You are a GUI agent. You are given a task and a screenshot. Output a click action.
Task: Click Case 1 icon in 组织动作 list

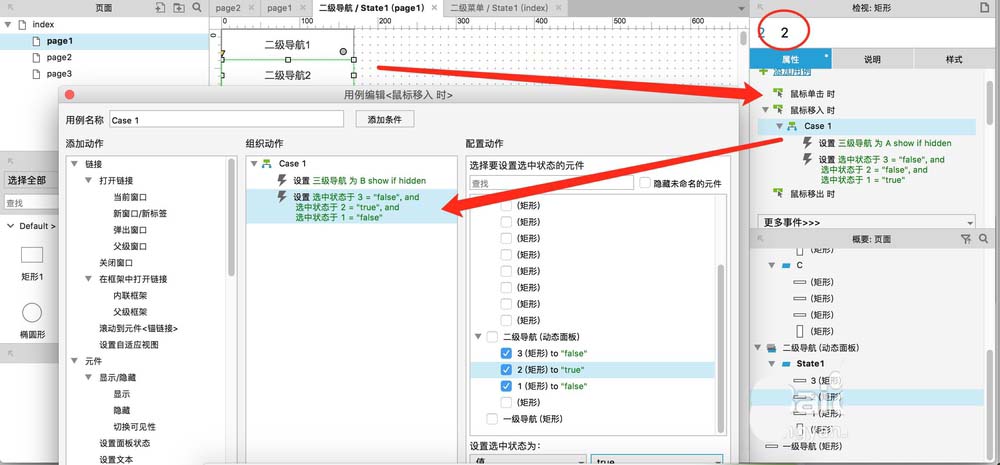(x=267, y=164)
